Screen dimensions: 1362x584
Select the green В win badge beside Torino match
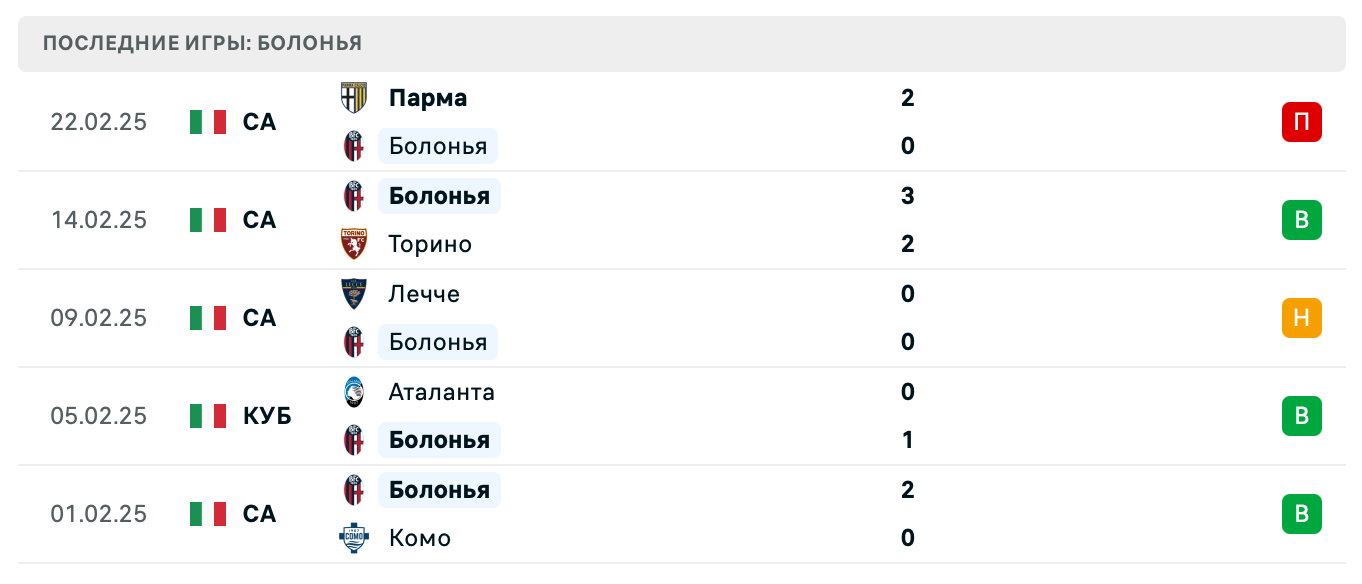coord(1301,219)
